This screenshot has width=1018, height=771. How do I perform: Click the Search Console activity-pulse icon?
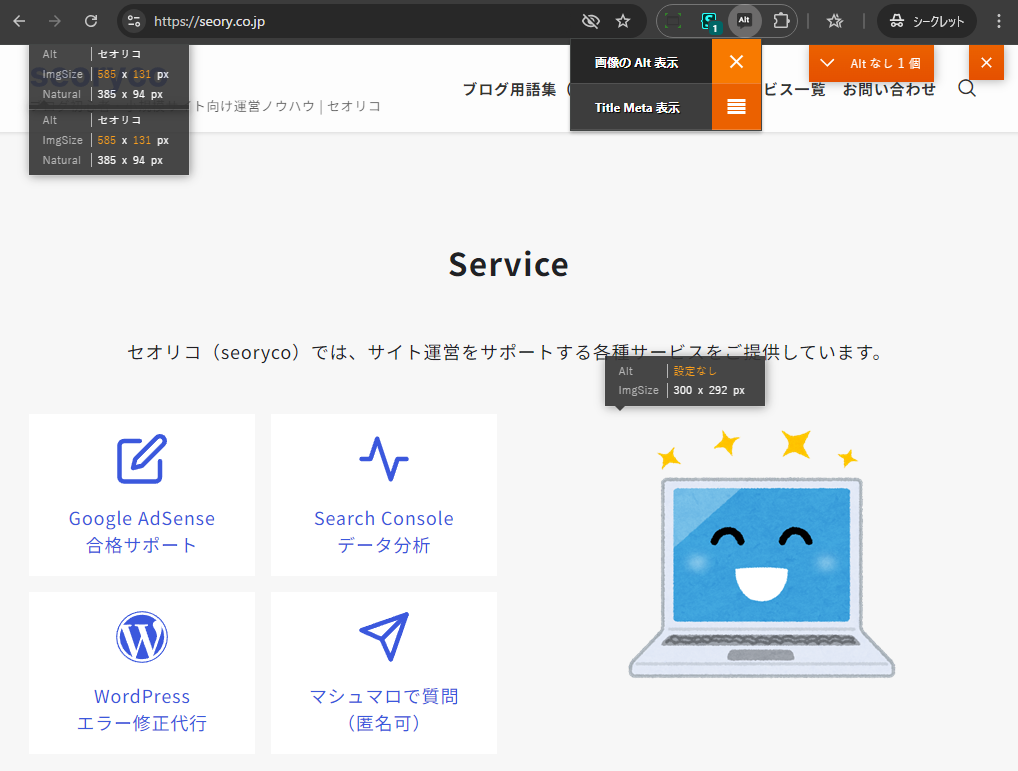(x=384, y=459)
